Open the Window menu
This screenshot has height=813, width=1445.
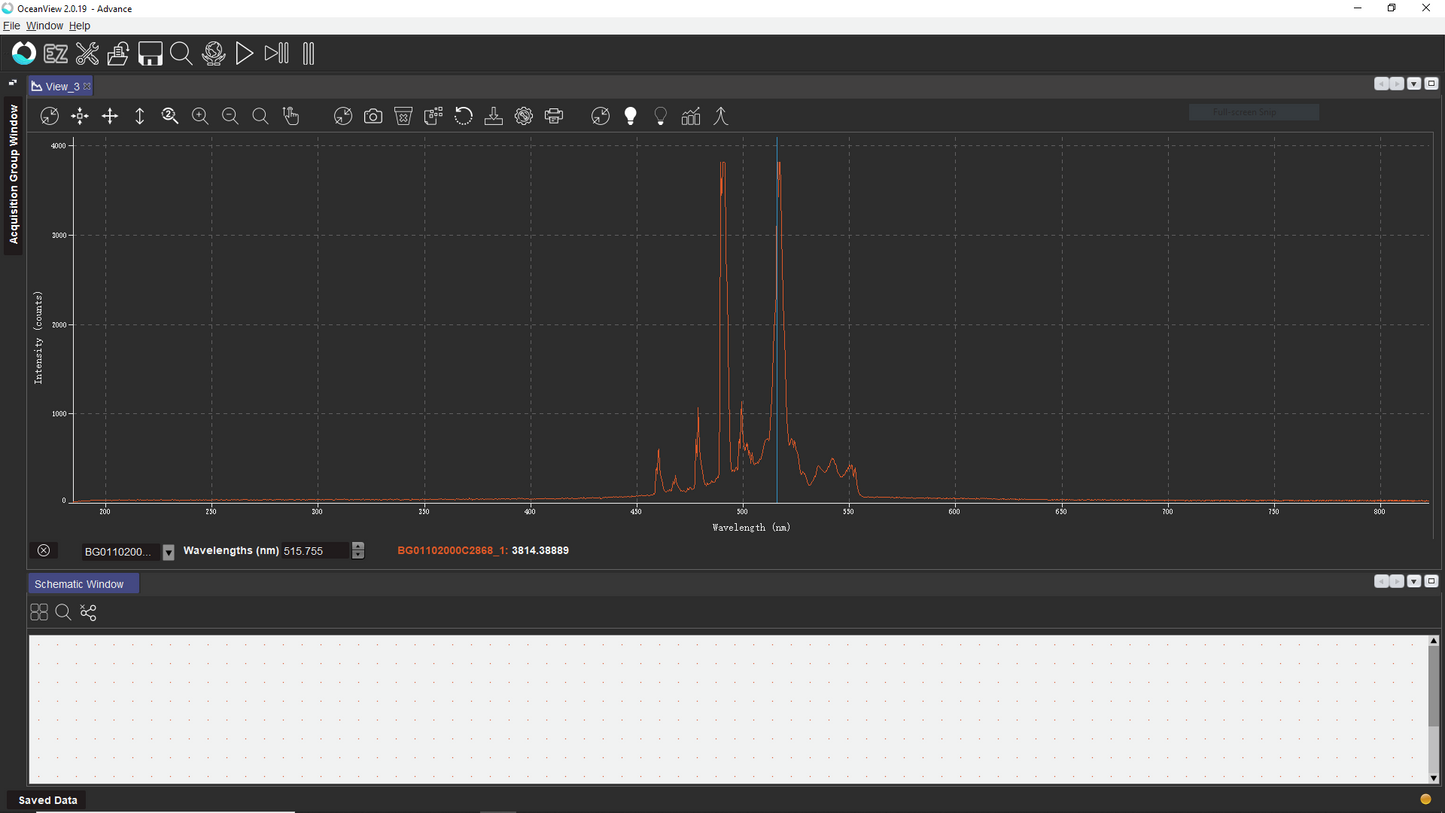[x=44, y=26]
